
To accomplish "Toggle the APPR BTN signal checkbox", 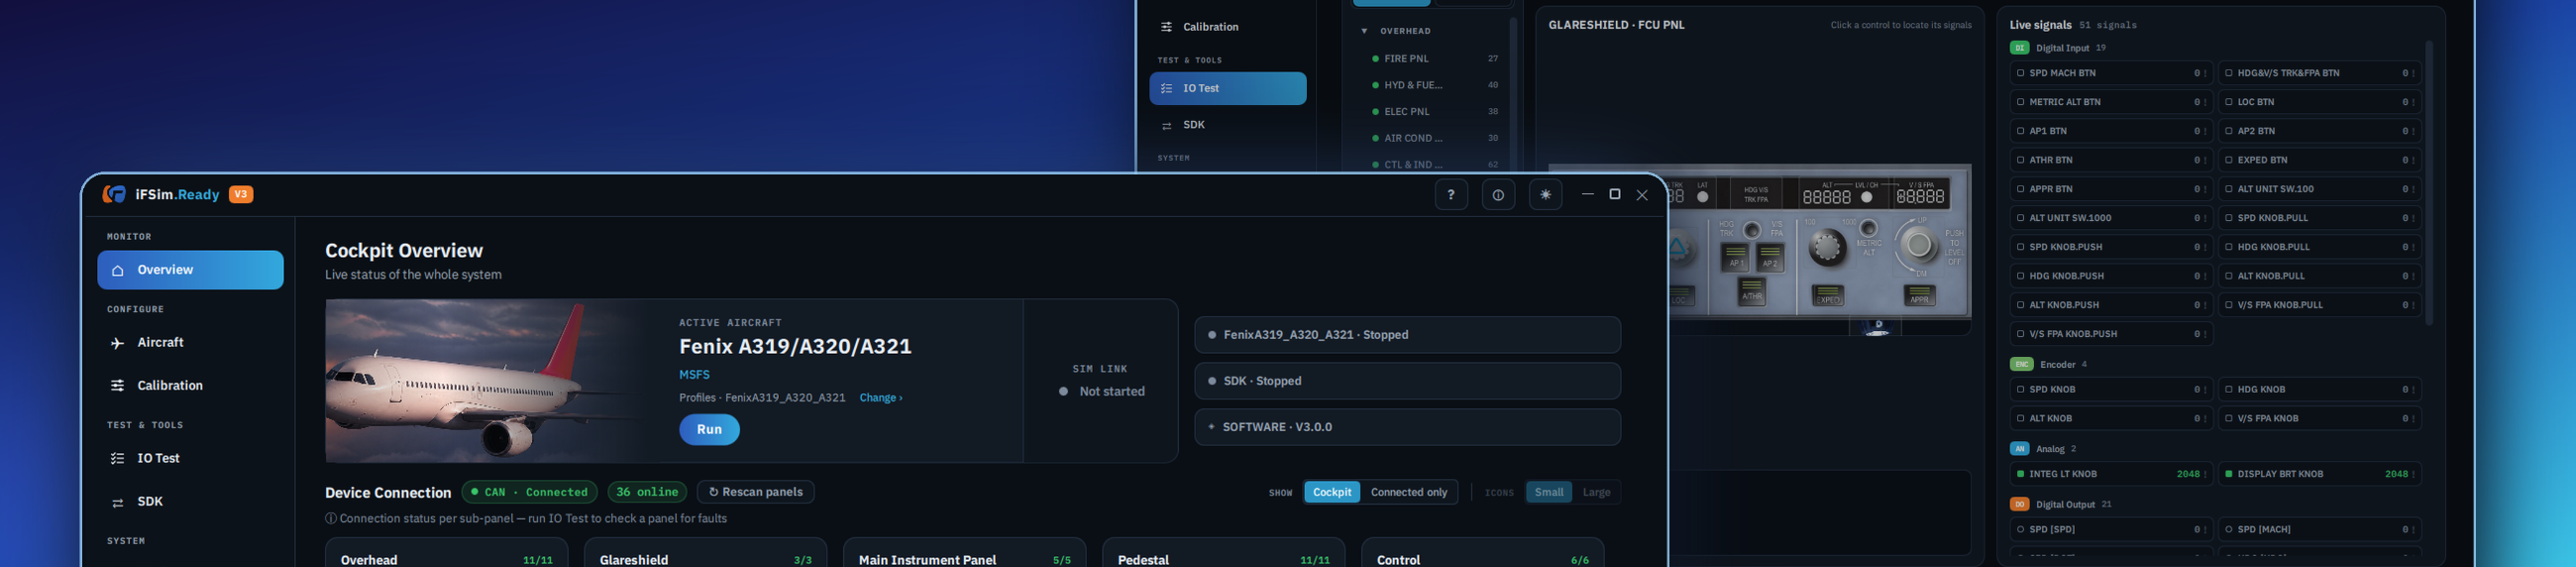I will (2020, 189).
